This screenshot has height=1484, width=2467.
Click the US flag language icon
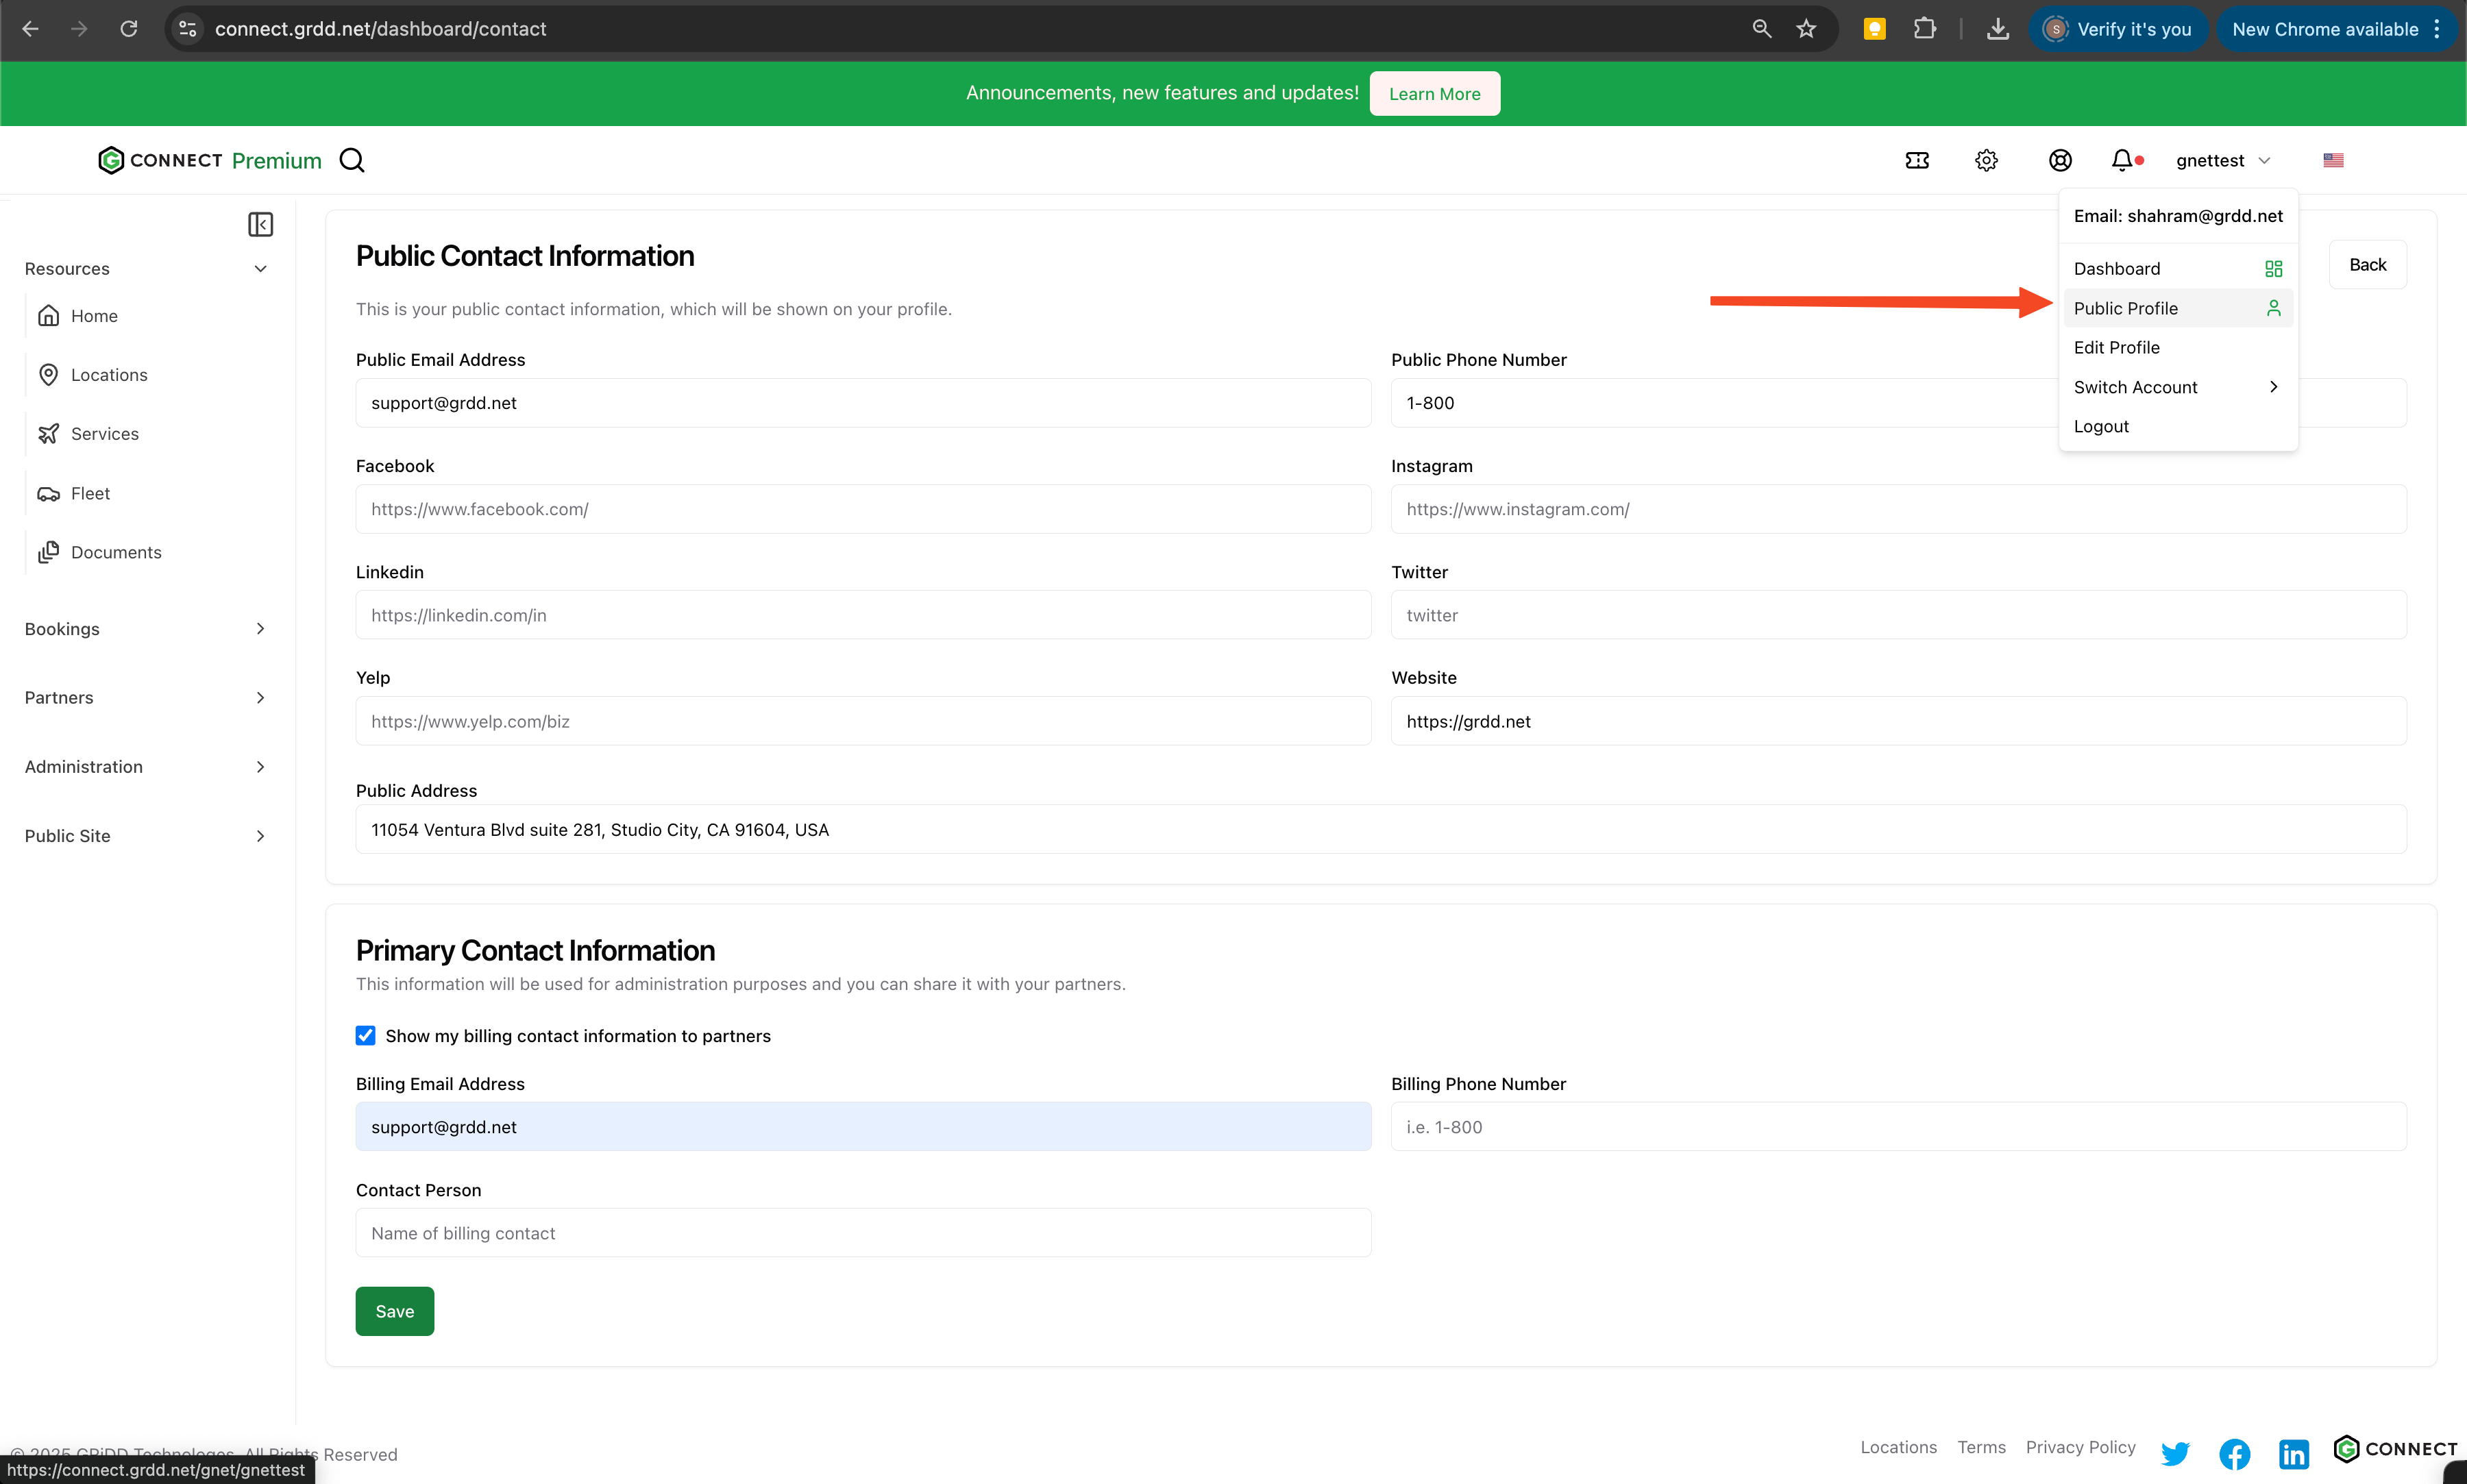click(x=2333, y=160)
